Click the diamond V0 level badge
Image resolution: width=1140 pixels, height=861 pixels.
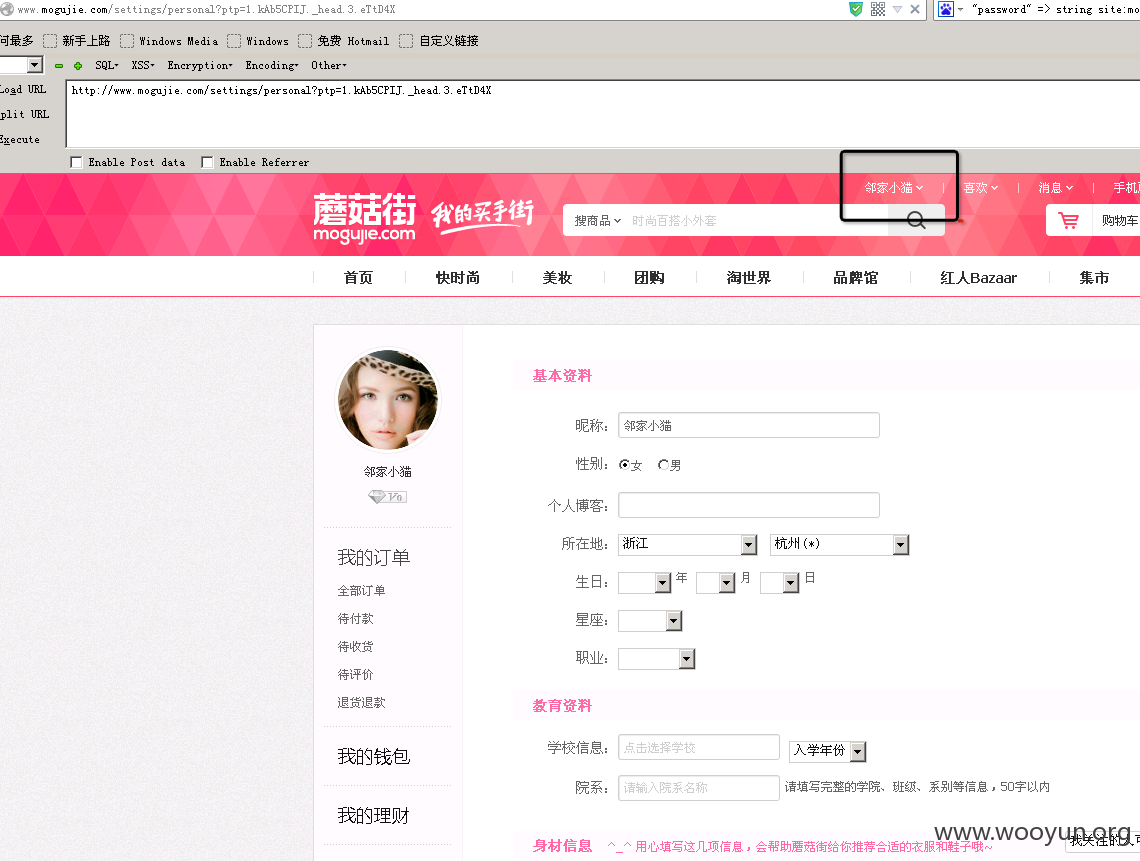[x=387, y=497]
